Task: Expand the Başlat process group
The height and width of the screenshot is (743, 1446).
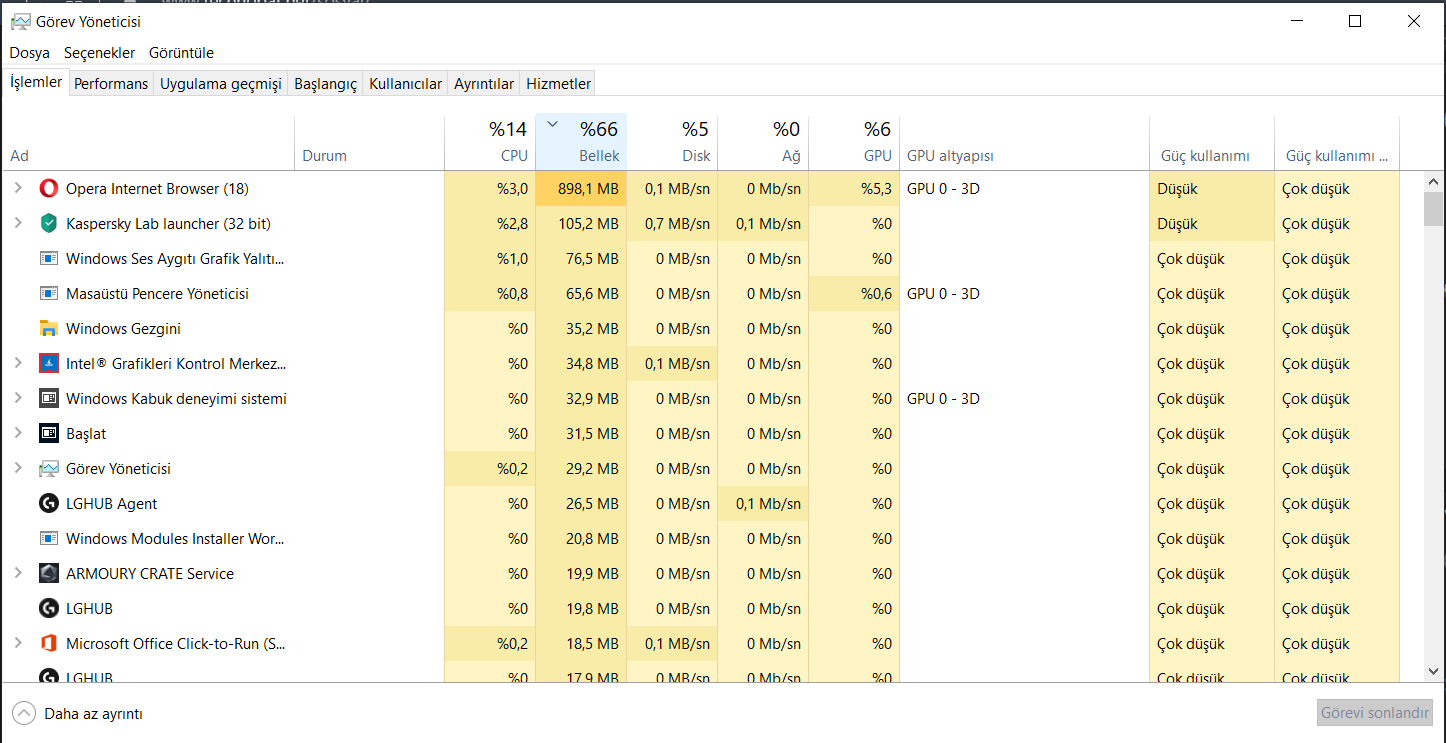Action: click(x=17, y=433)
